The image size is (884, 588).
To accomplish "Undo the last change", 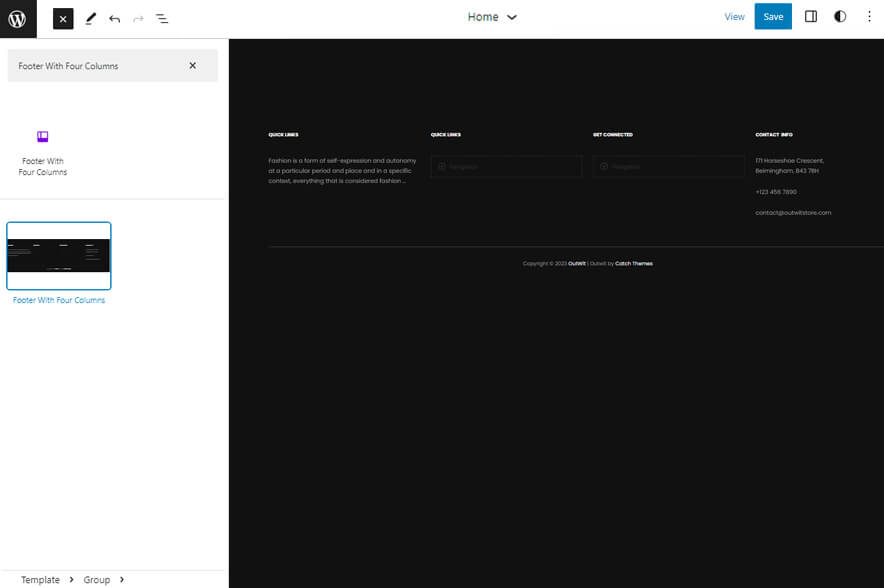I will pyautogui.click(x=114, y=18).
